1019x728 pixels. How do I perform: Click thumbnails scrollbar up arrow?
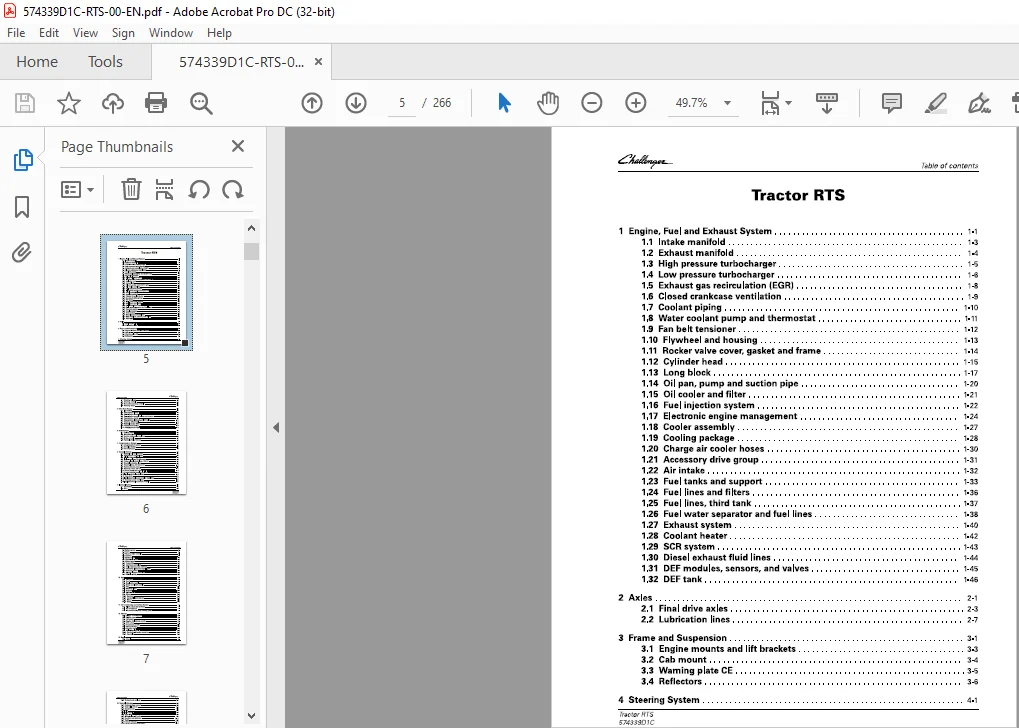click(252, 228)
